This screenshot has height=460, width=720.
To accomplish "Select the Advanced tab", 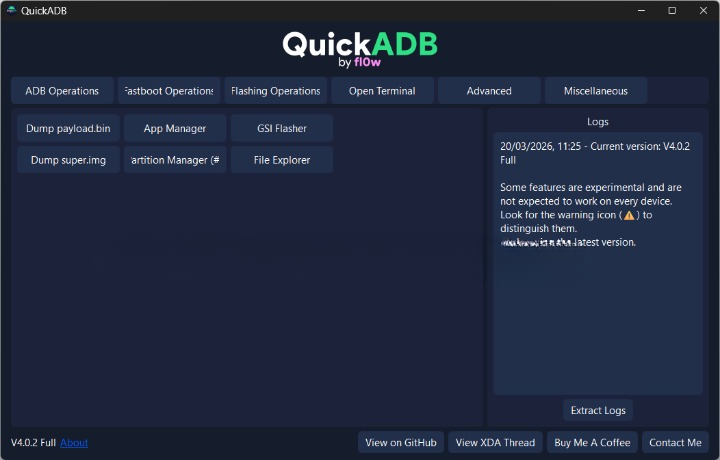I will click(489, 91).
